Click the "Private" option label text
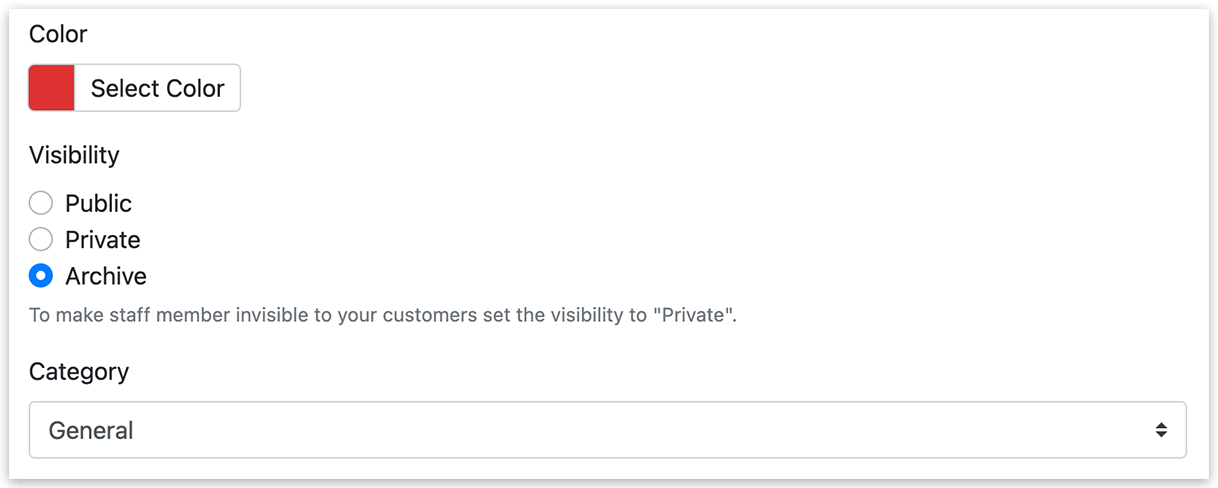This screenshot has width=1218, height=488. (103, 240)
